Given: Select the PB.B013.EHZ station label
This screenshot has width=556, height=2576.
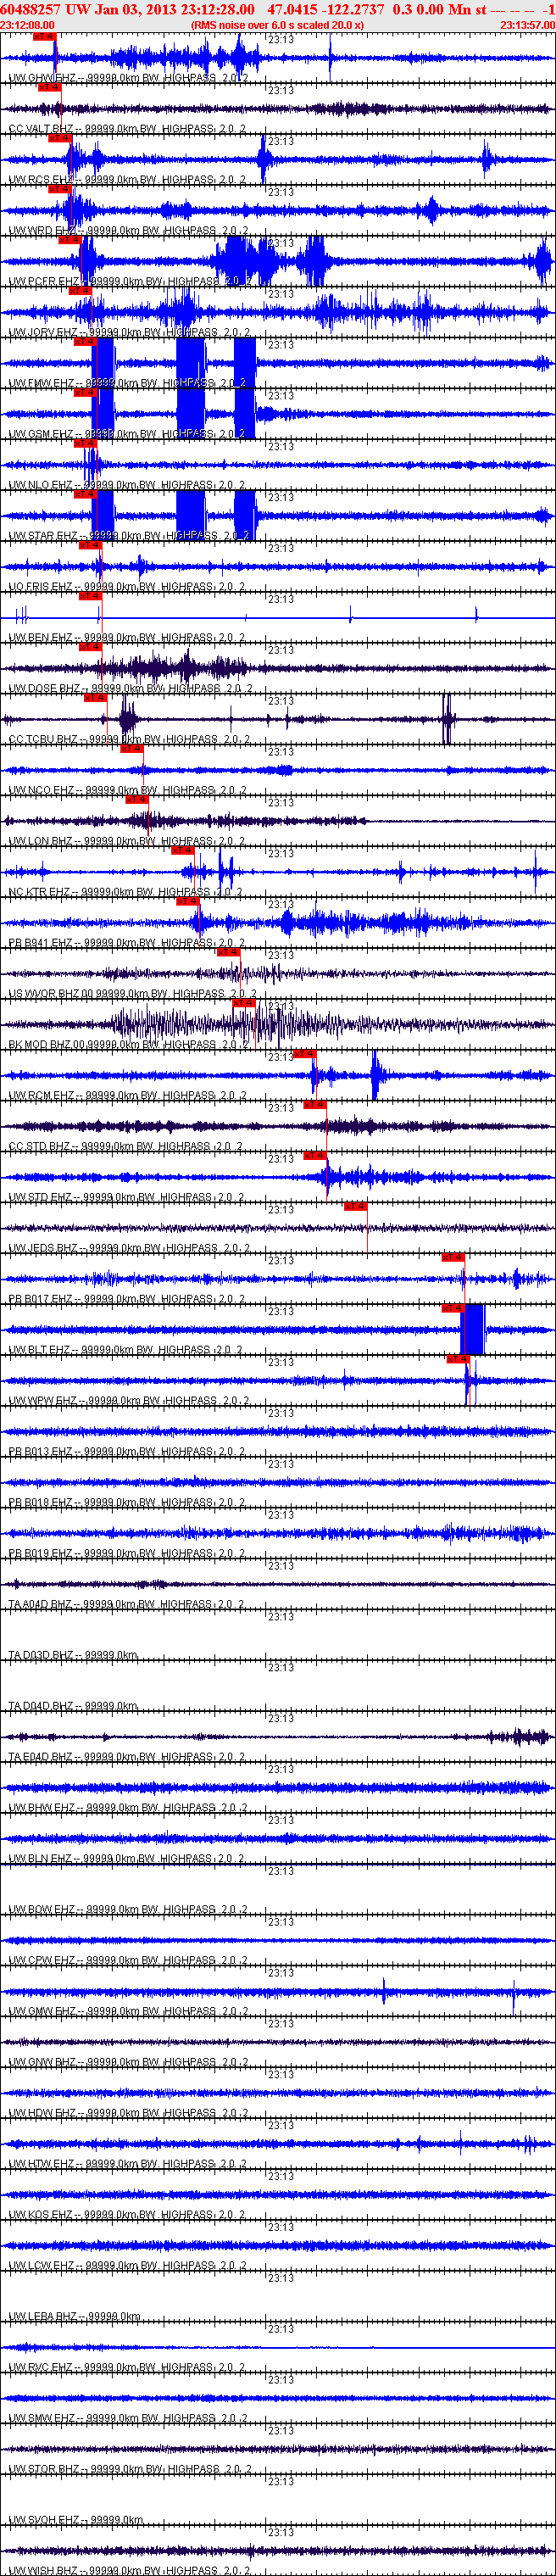Looking at the screenshot, I should click(x=127, y=1452).
